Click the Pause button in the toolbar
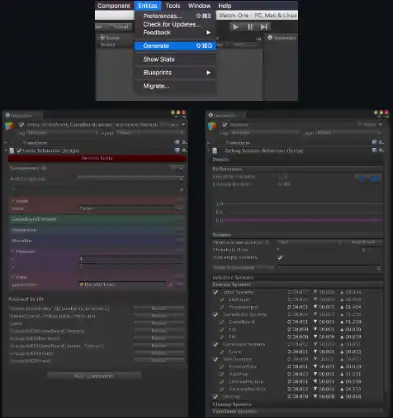Viewport: 393px width, 418px height. 250,27
